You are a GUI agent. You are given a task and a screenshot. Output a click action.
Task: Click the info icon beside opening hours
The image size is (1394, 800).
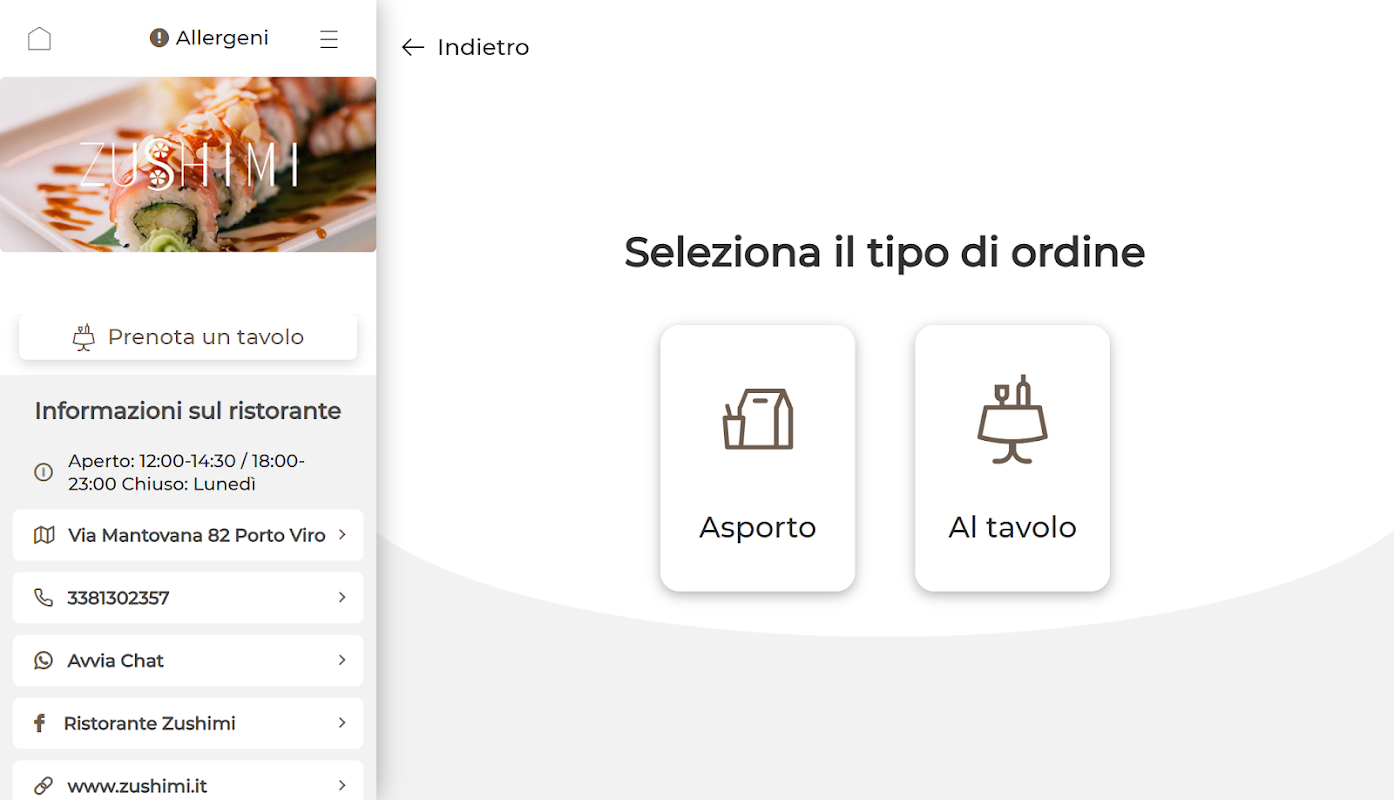pyautogui.click(x=43, y=472)
